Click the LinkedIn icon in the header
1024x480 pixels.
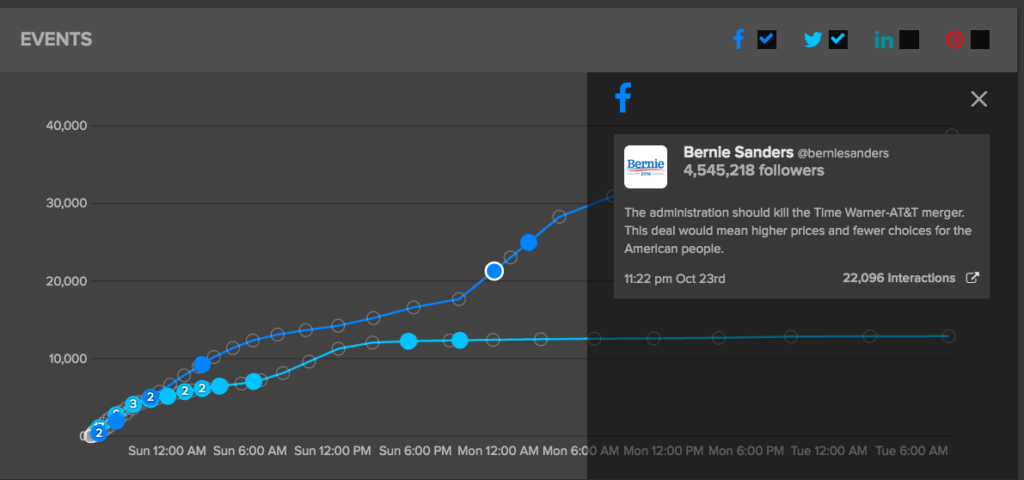[x=884, y=40]
